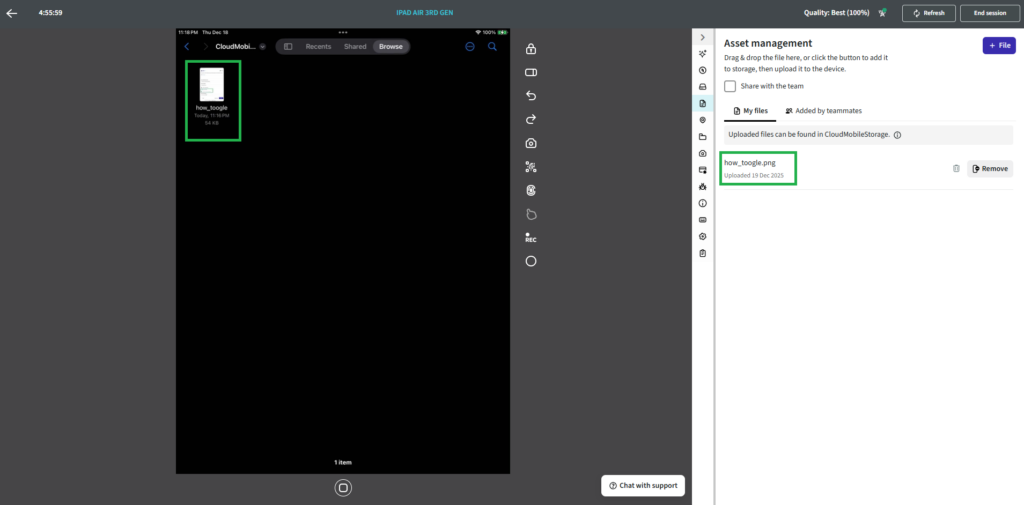Image resolution: width=1024 pixels, height=505 pixels.
Task: Open the bug icon in sidebar
Action: (x=703, y=186)
